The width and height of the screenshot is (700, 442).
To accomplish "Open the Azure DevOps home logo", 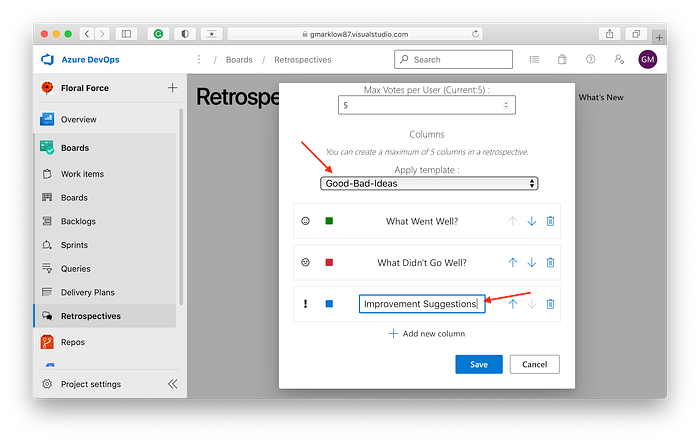I will pos(47,59).
